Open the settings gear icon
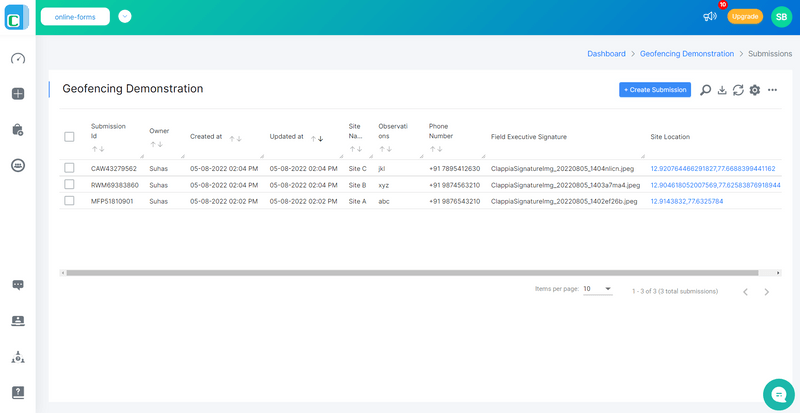This screenshot has width=800, height=413. pyautogui.click(x=755, y=90)
